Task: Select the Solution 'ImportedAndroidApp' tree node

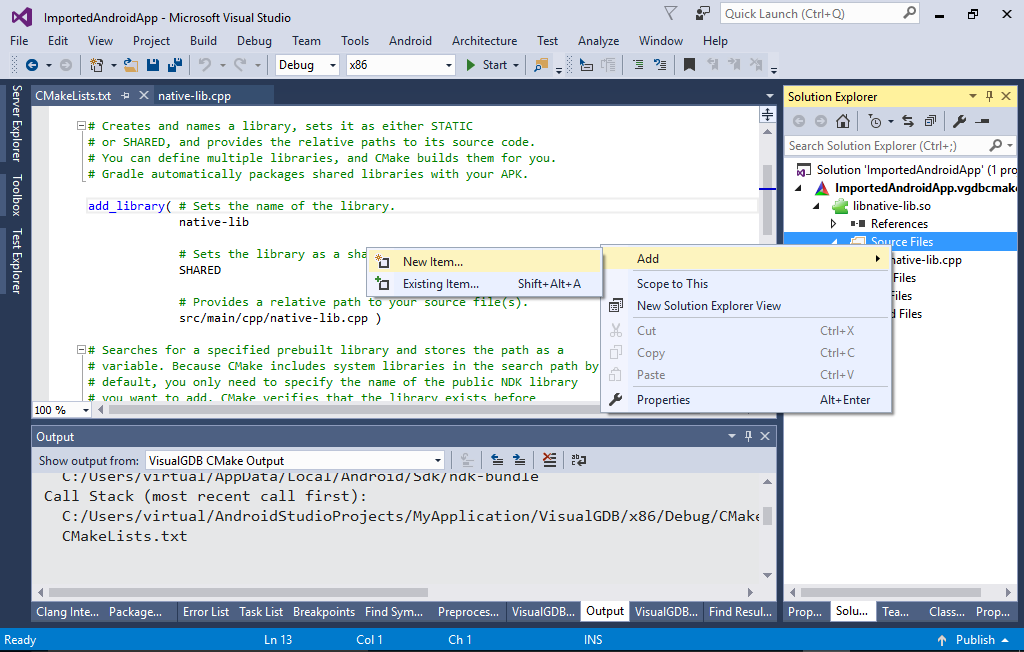Action: [906, 170]
